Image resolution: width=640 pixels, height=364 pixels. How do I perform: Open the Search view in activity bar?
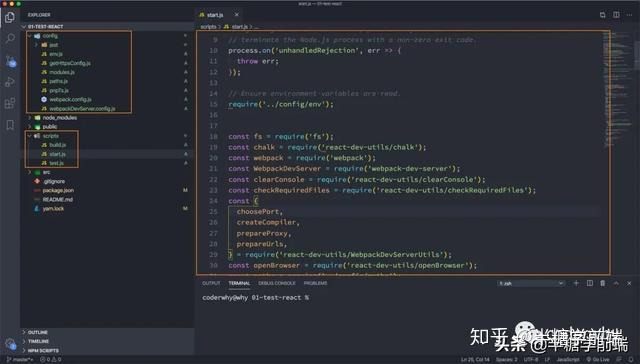[10, 39]
